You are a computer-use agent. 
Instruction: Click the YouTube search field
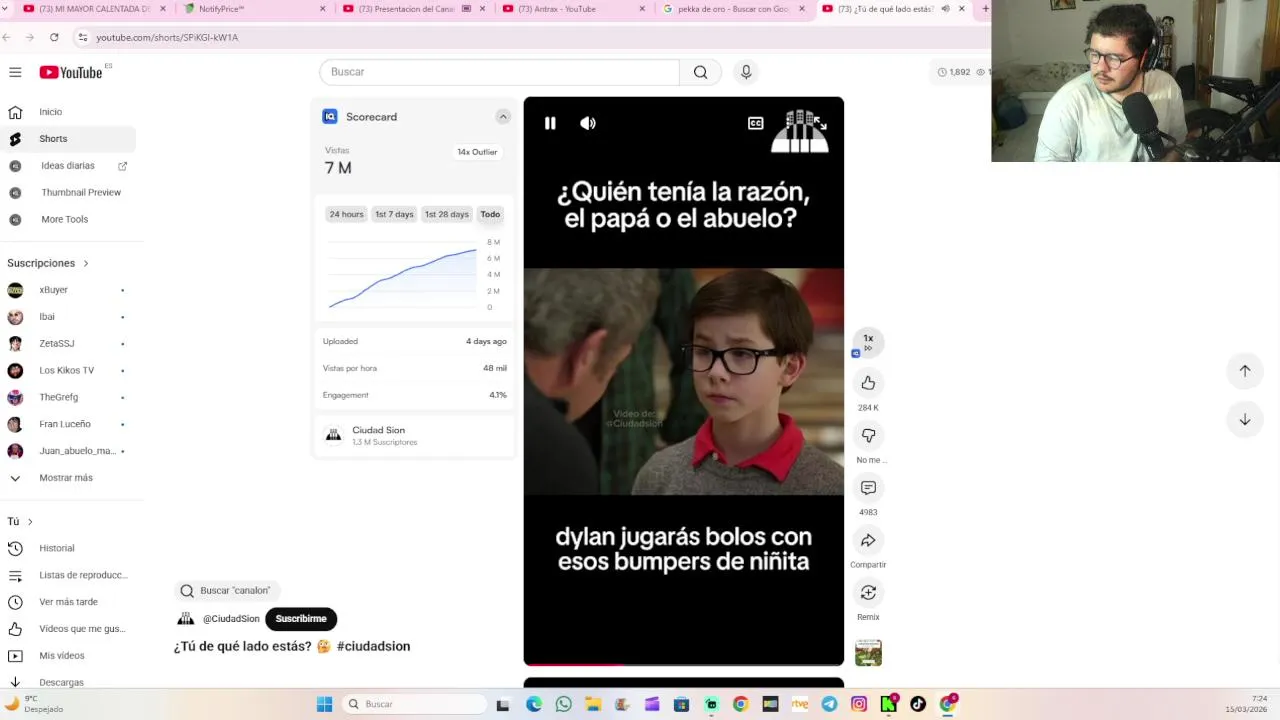click(499, 72)
